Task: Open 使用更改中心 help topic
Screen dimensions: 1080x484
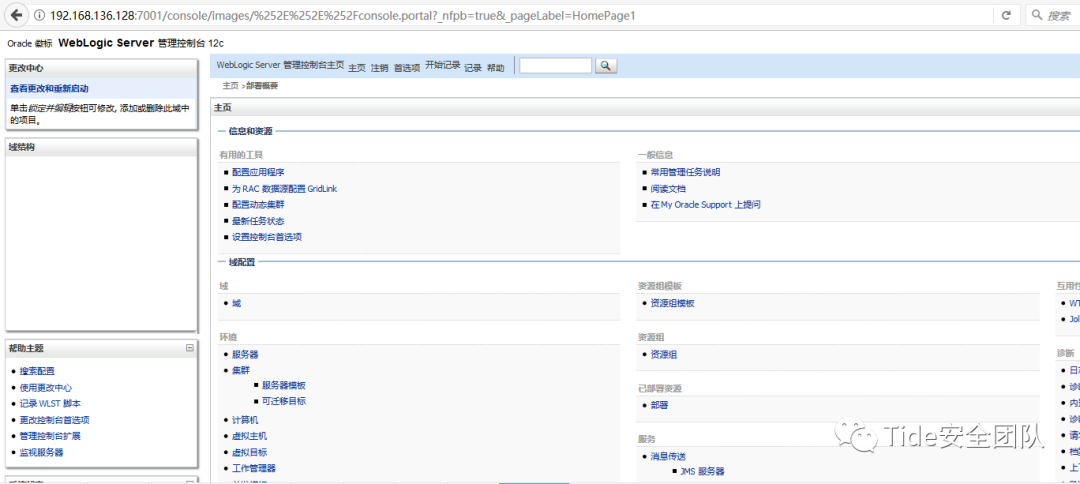Action: pos(45,388)
